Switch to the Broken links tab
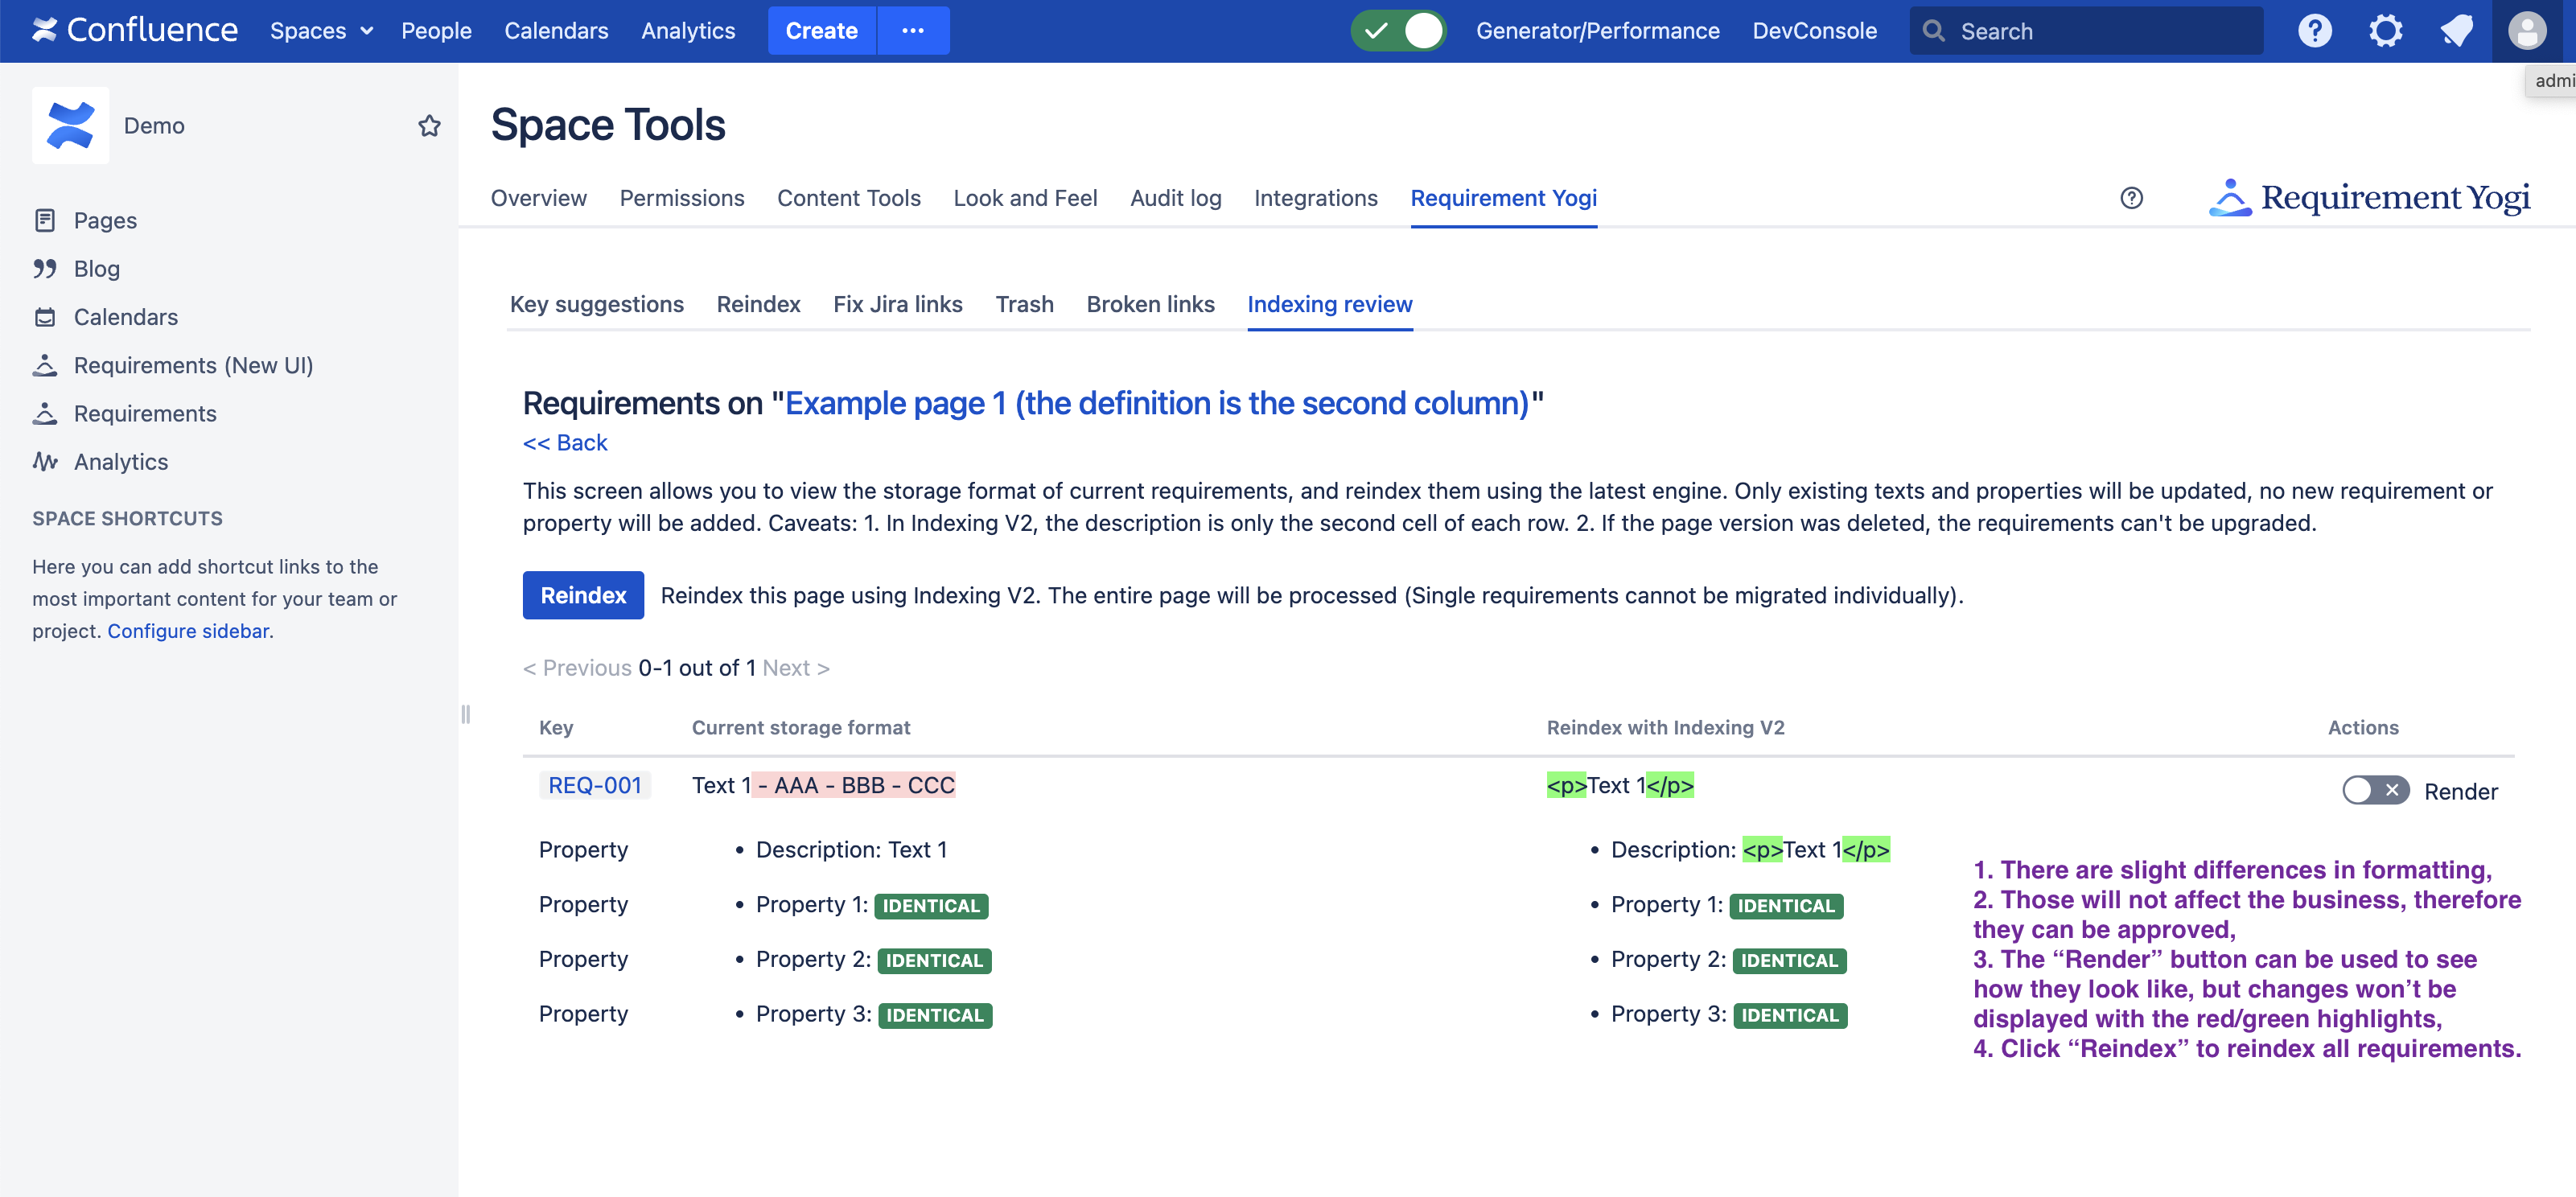Viewport: 2576px width, 1197px height. point(1150,304)
